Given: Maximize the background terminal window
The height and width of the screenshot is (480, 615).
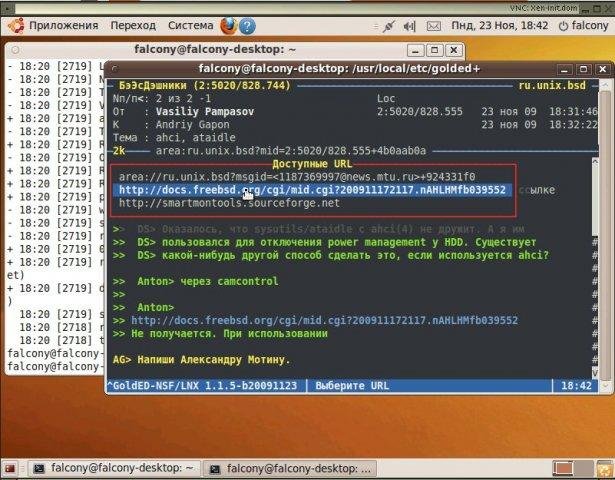Looking at the screenshot, I should click(x=435, y=50).
